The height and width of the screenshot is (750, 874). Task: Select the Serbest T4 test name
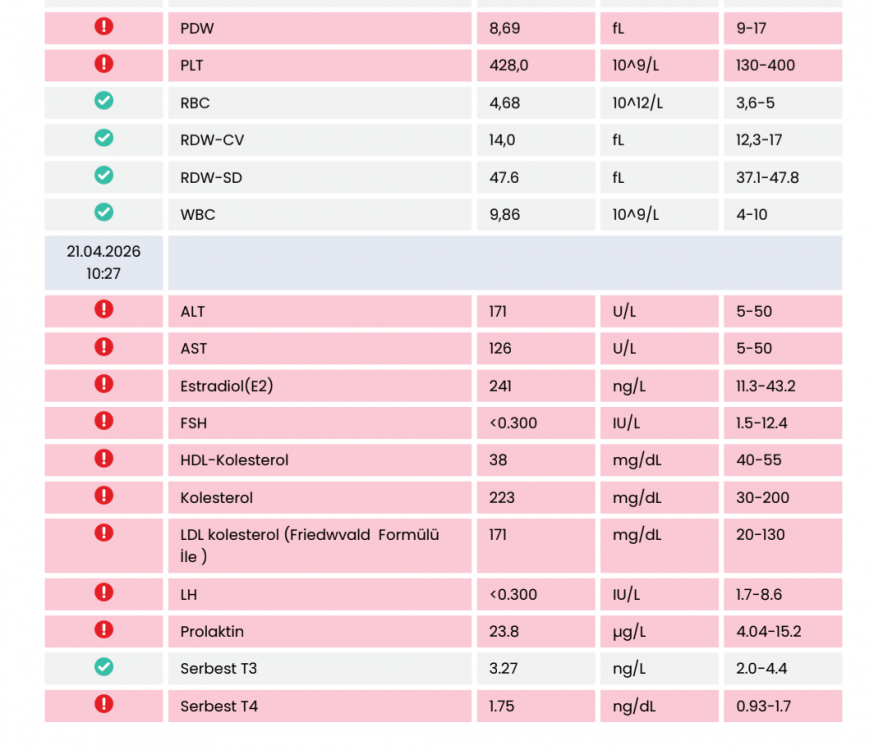[x=219, y=706]
